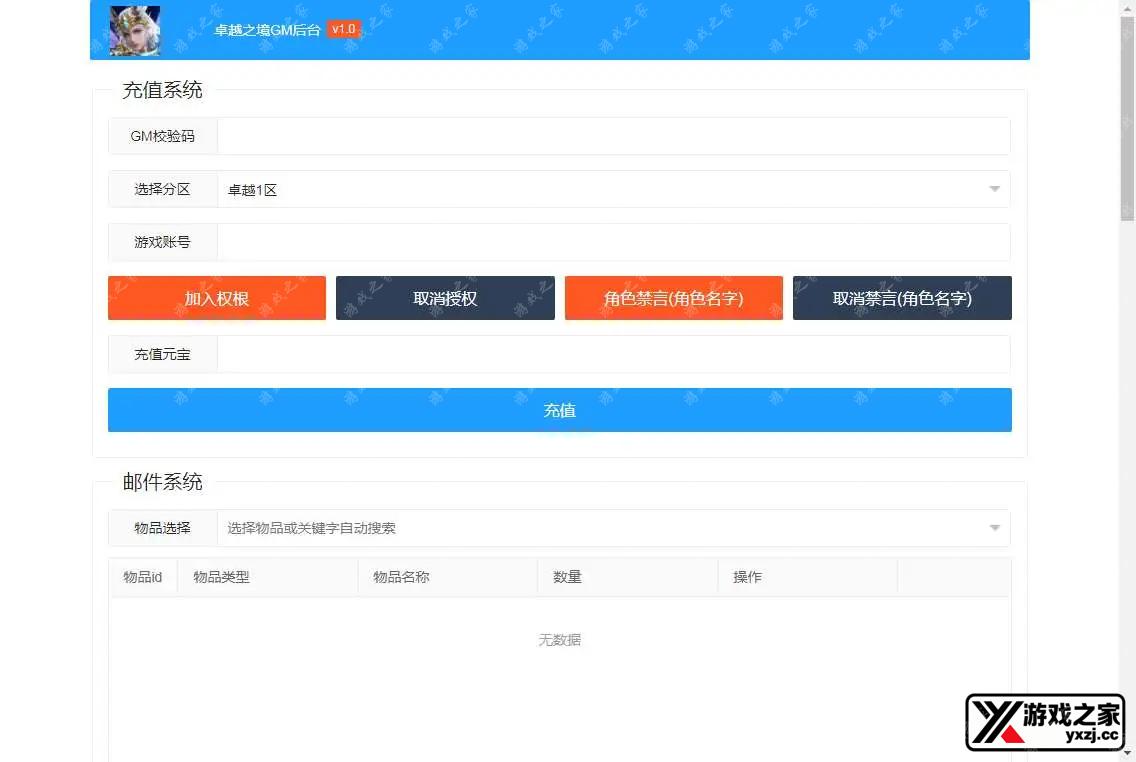Click the yxzj.cc site logo watermark
1136x762 pixels.
[x=1045, y=722]
